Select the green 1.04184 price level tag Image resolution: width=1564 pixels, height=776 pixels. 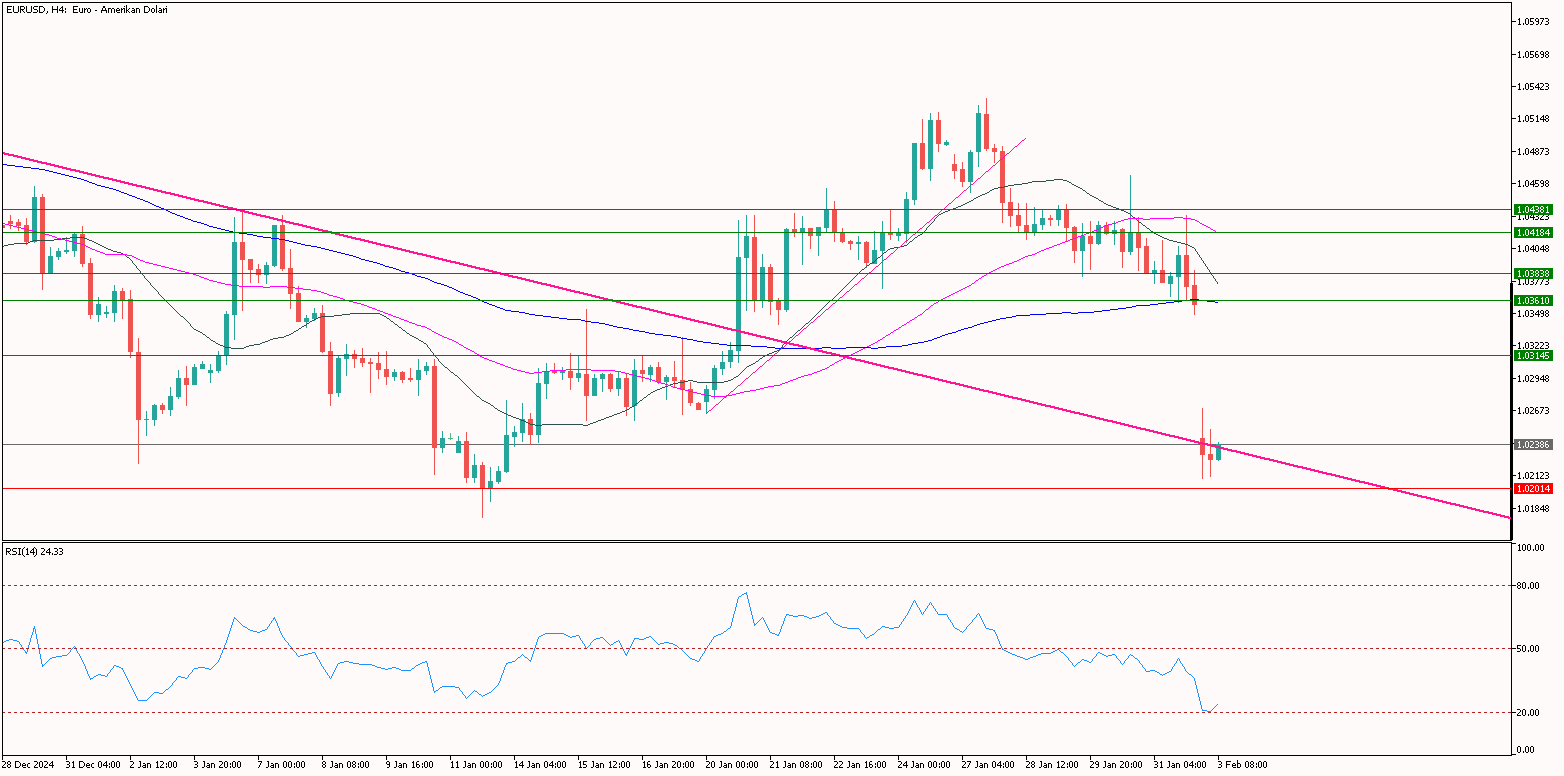pyautogui.click(x=1533, y=232)
